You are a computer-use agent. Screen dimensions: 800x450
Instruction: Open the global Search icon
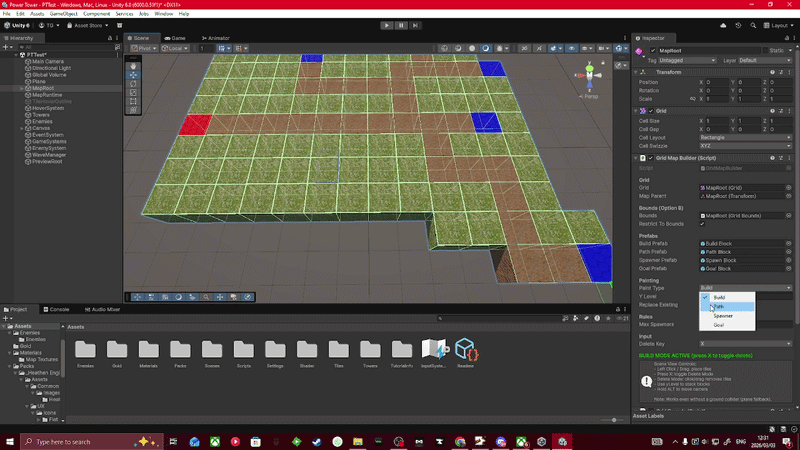point(753,26)
